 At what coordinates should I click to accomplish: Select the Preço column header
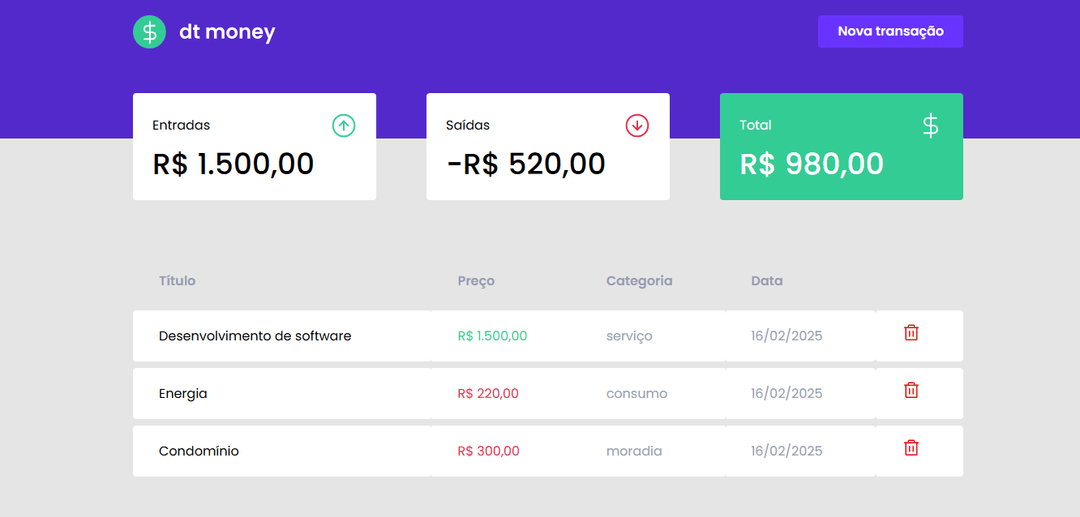pos(476,281)
